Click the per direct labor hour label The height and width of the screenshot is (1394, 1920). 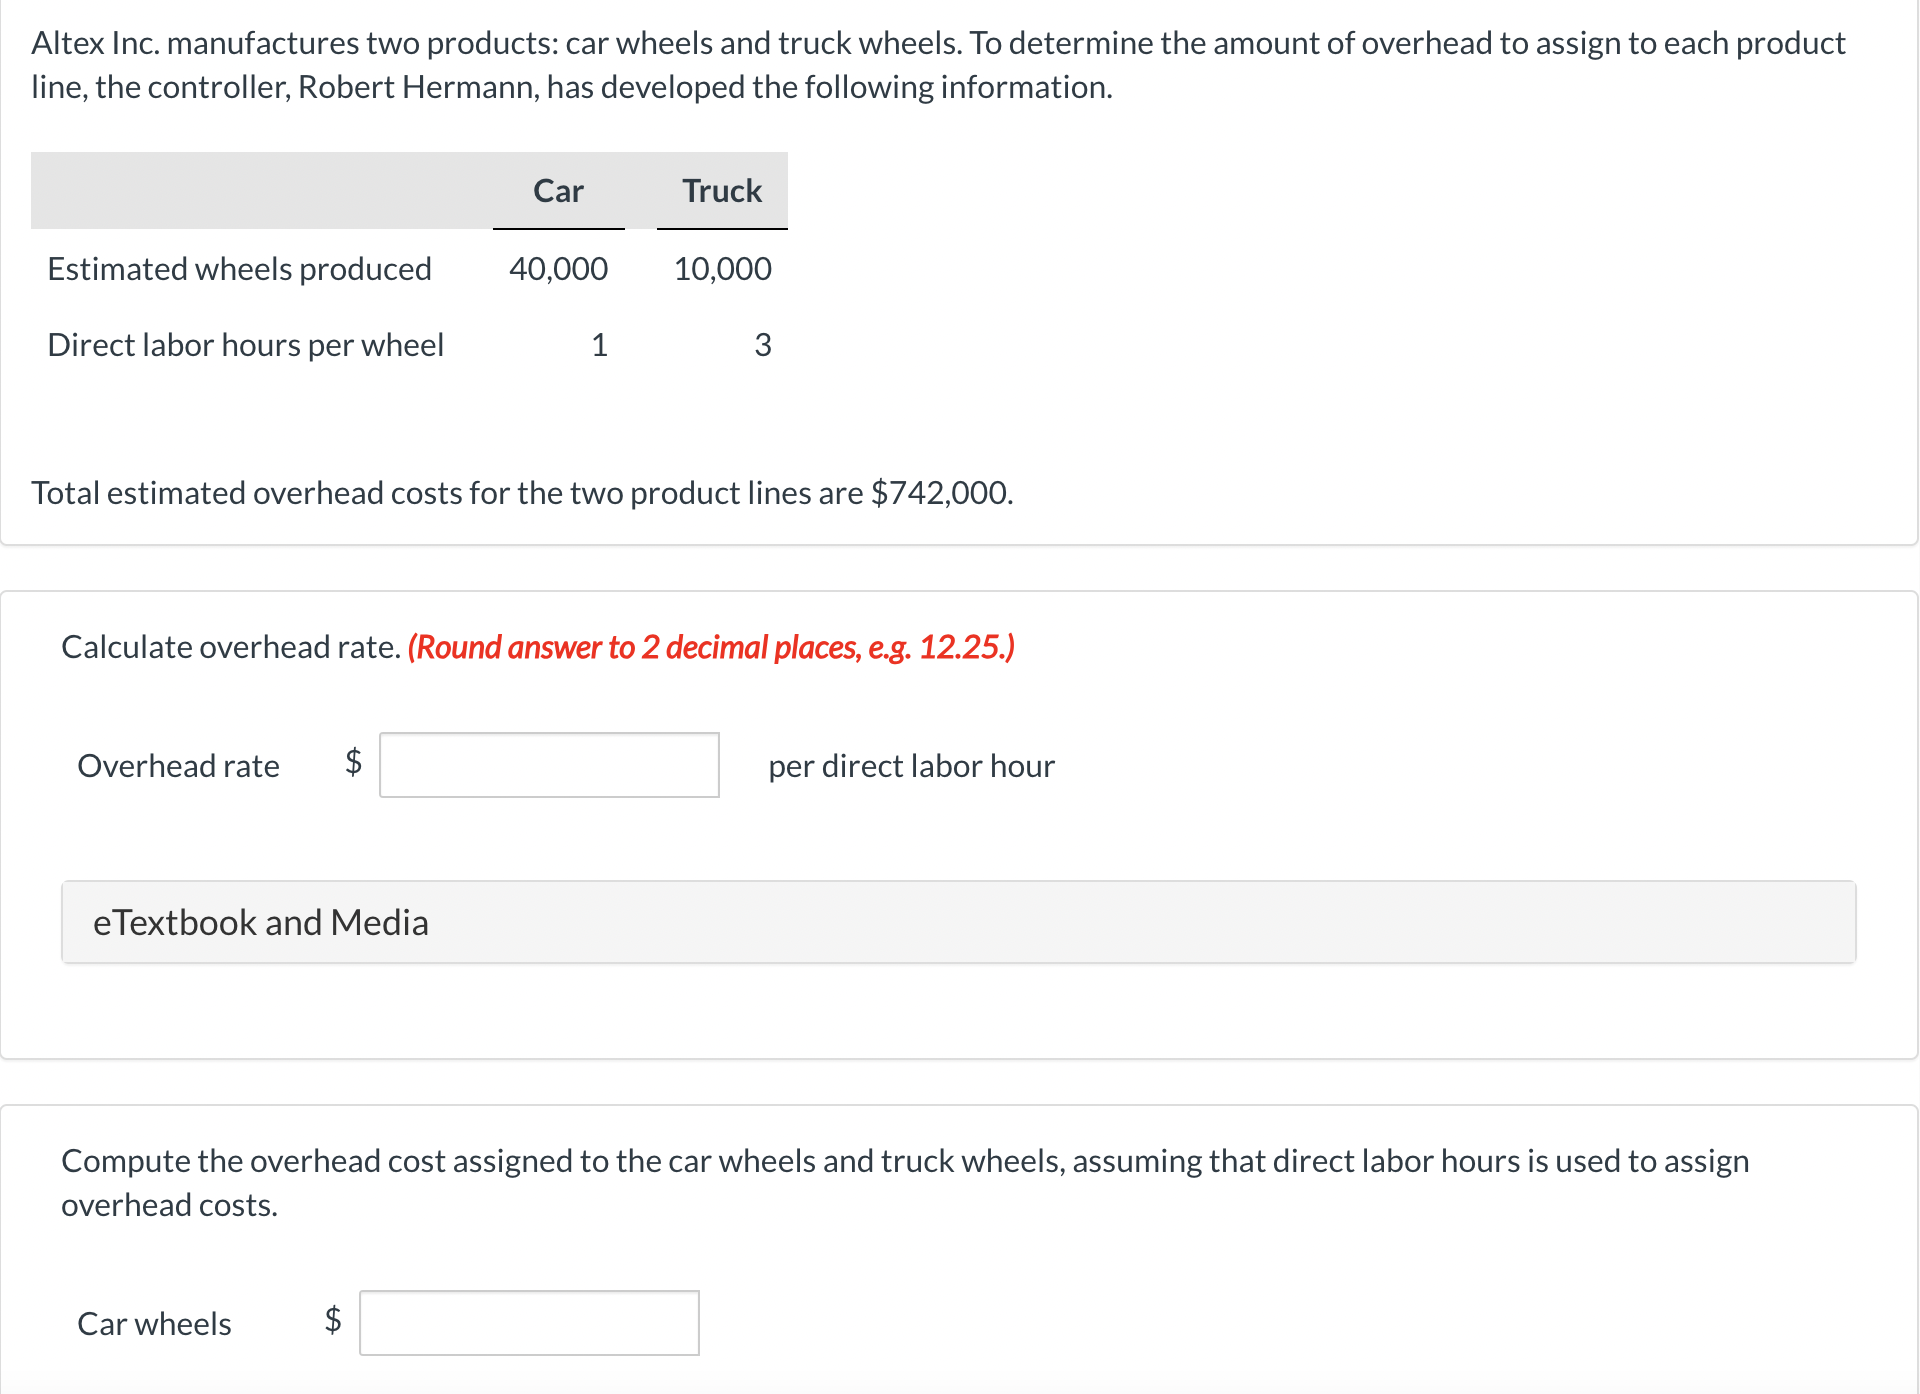911,766
